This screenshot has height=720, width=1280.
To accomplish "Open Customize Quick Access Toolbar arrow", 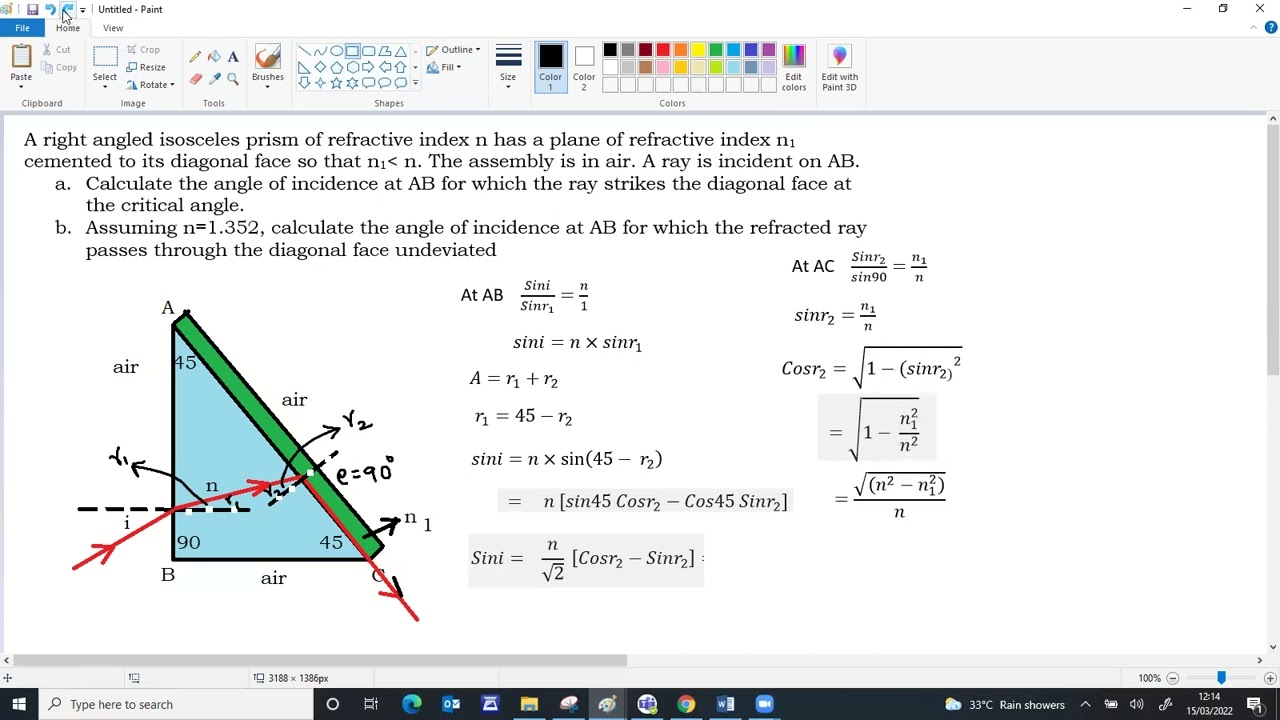I will coord(82,10).
